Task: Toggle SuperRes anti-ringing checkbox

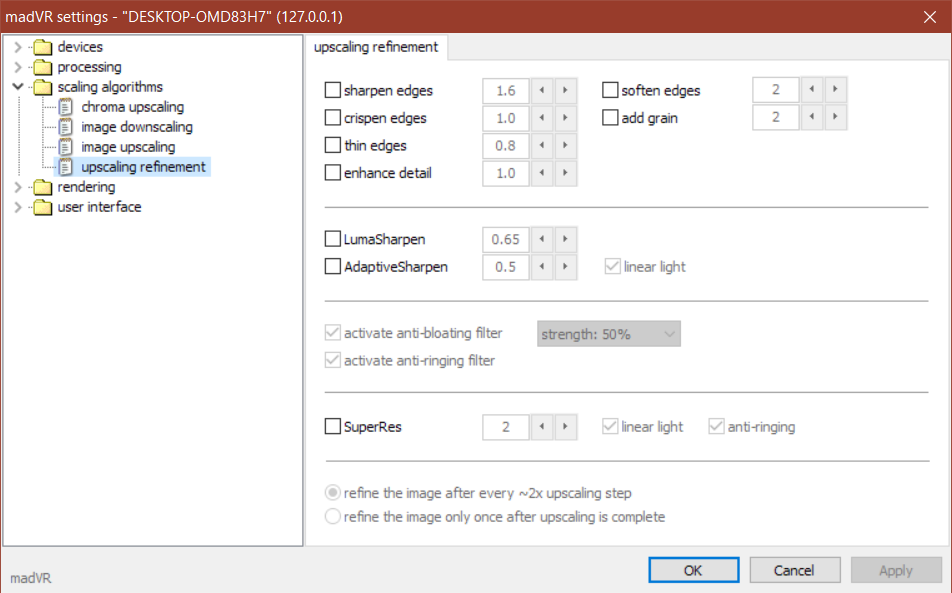Action: pos(716,426)
